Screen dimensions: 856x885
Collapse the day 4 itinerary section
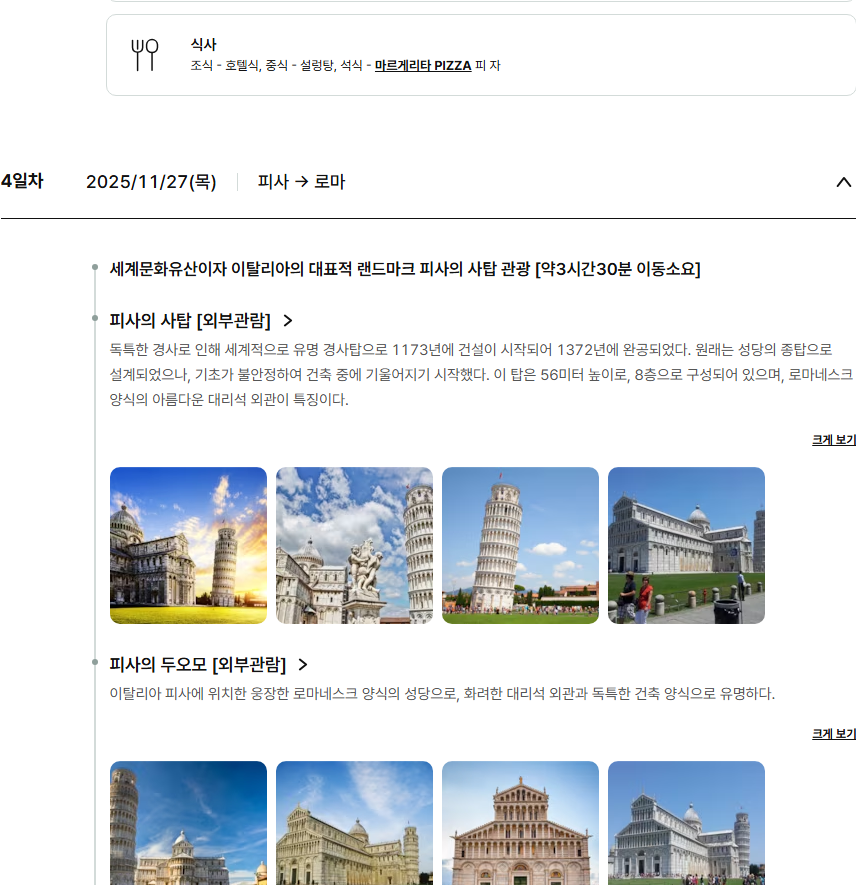pos(843,182)
